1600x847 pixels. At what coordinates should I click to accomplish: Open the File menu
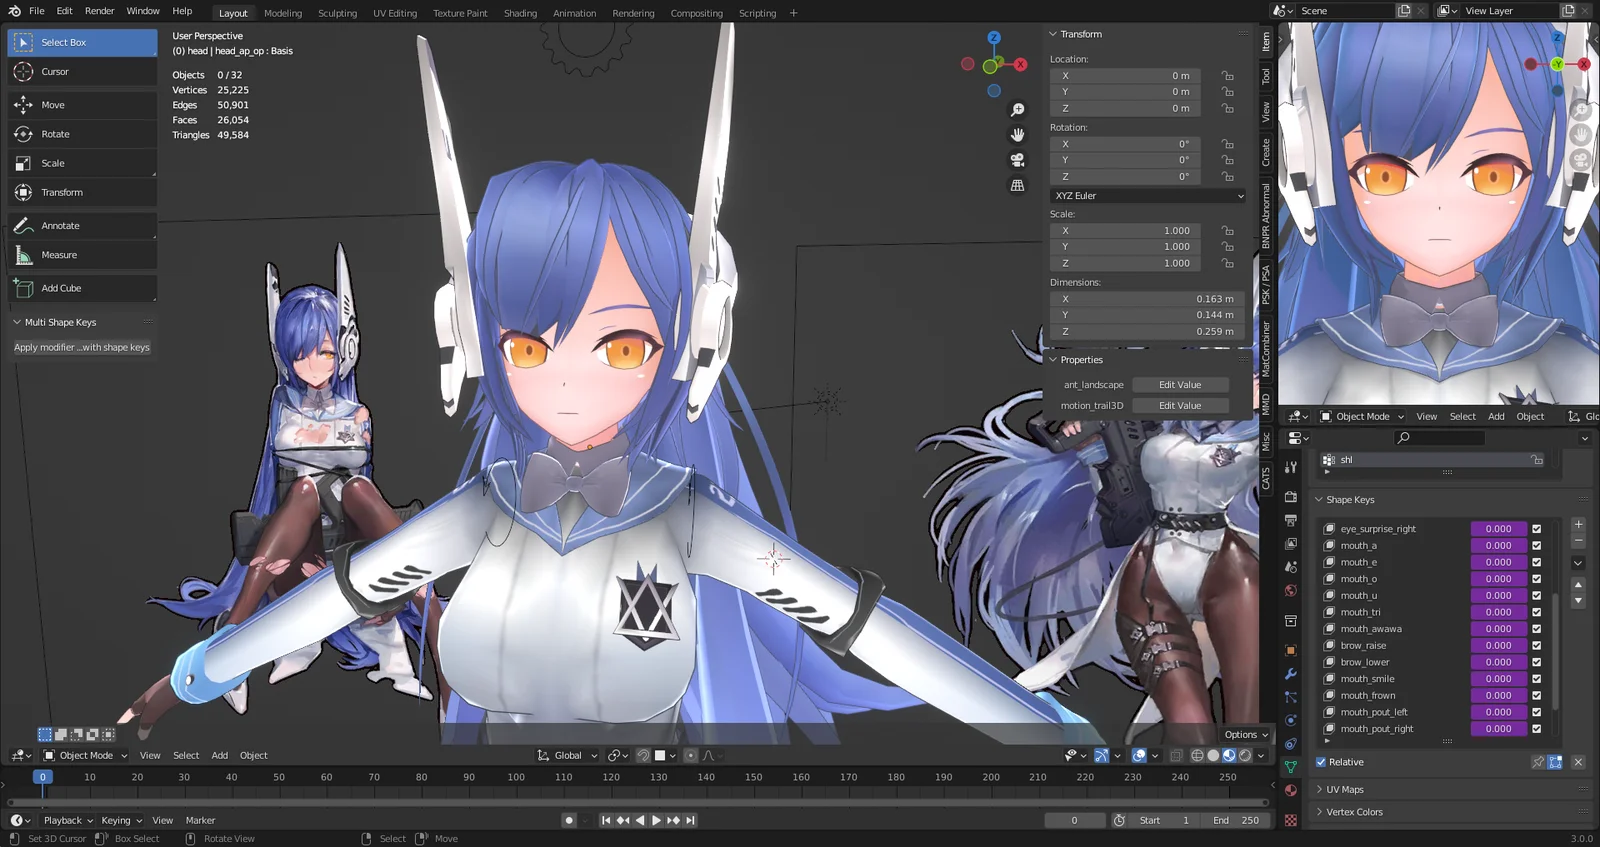click(37, 11)
